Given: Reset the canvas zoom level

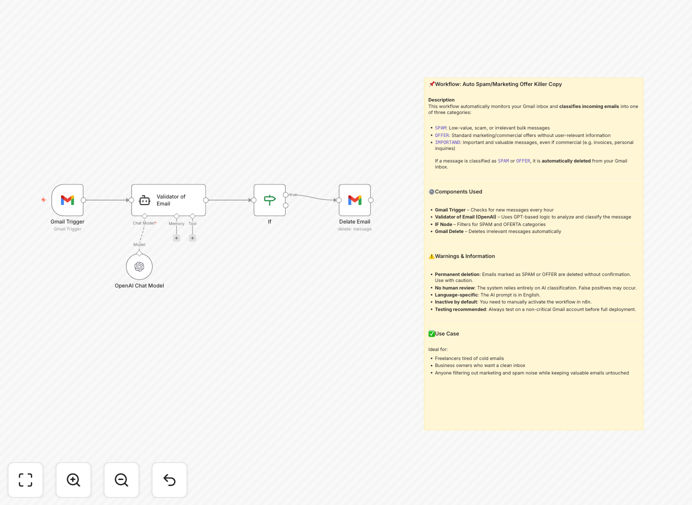Looking at the screenshot, I should 169,480.
